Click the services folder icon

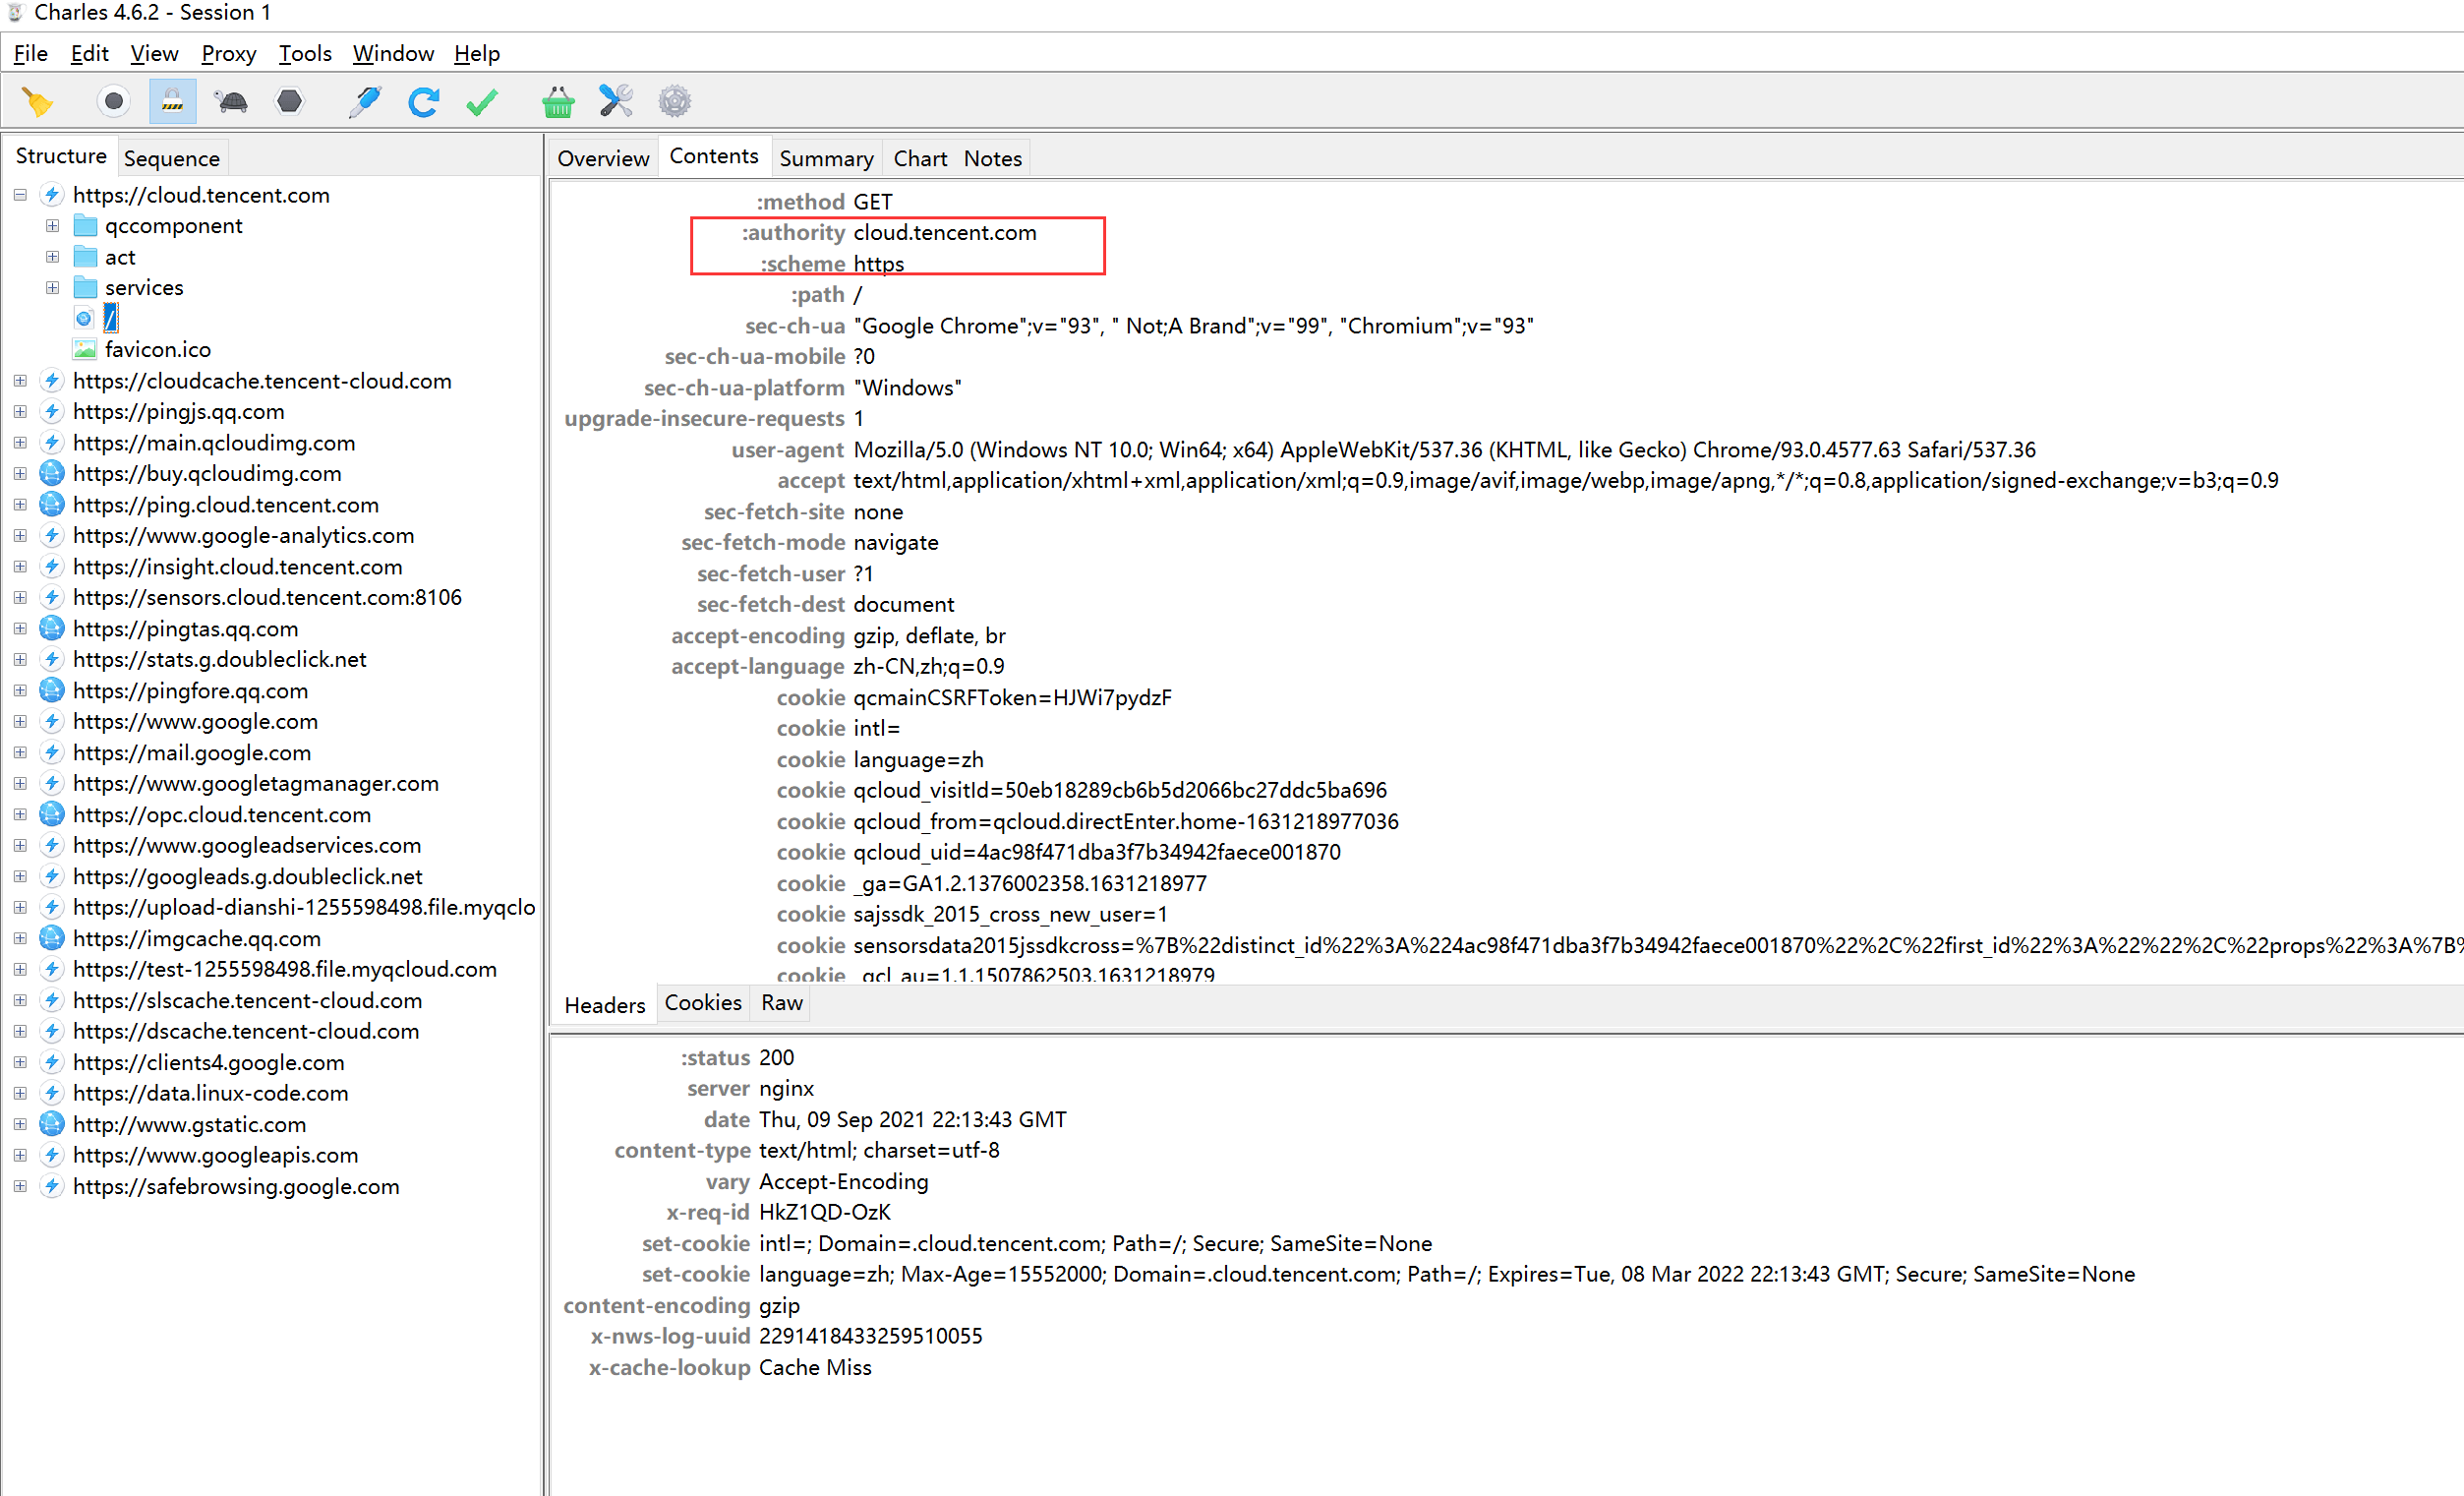tap(85, 288)
